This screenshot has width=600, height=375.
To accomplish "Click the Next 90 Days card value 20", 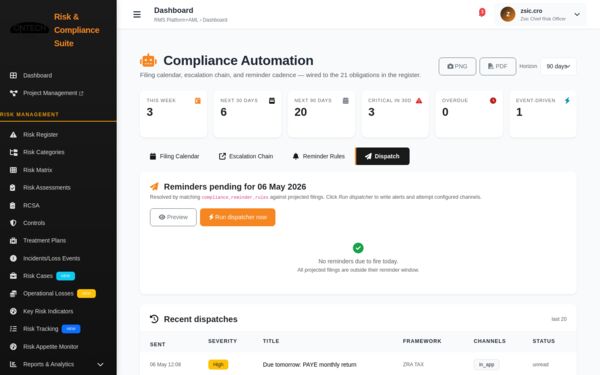I will (x=300, y=112).
